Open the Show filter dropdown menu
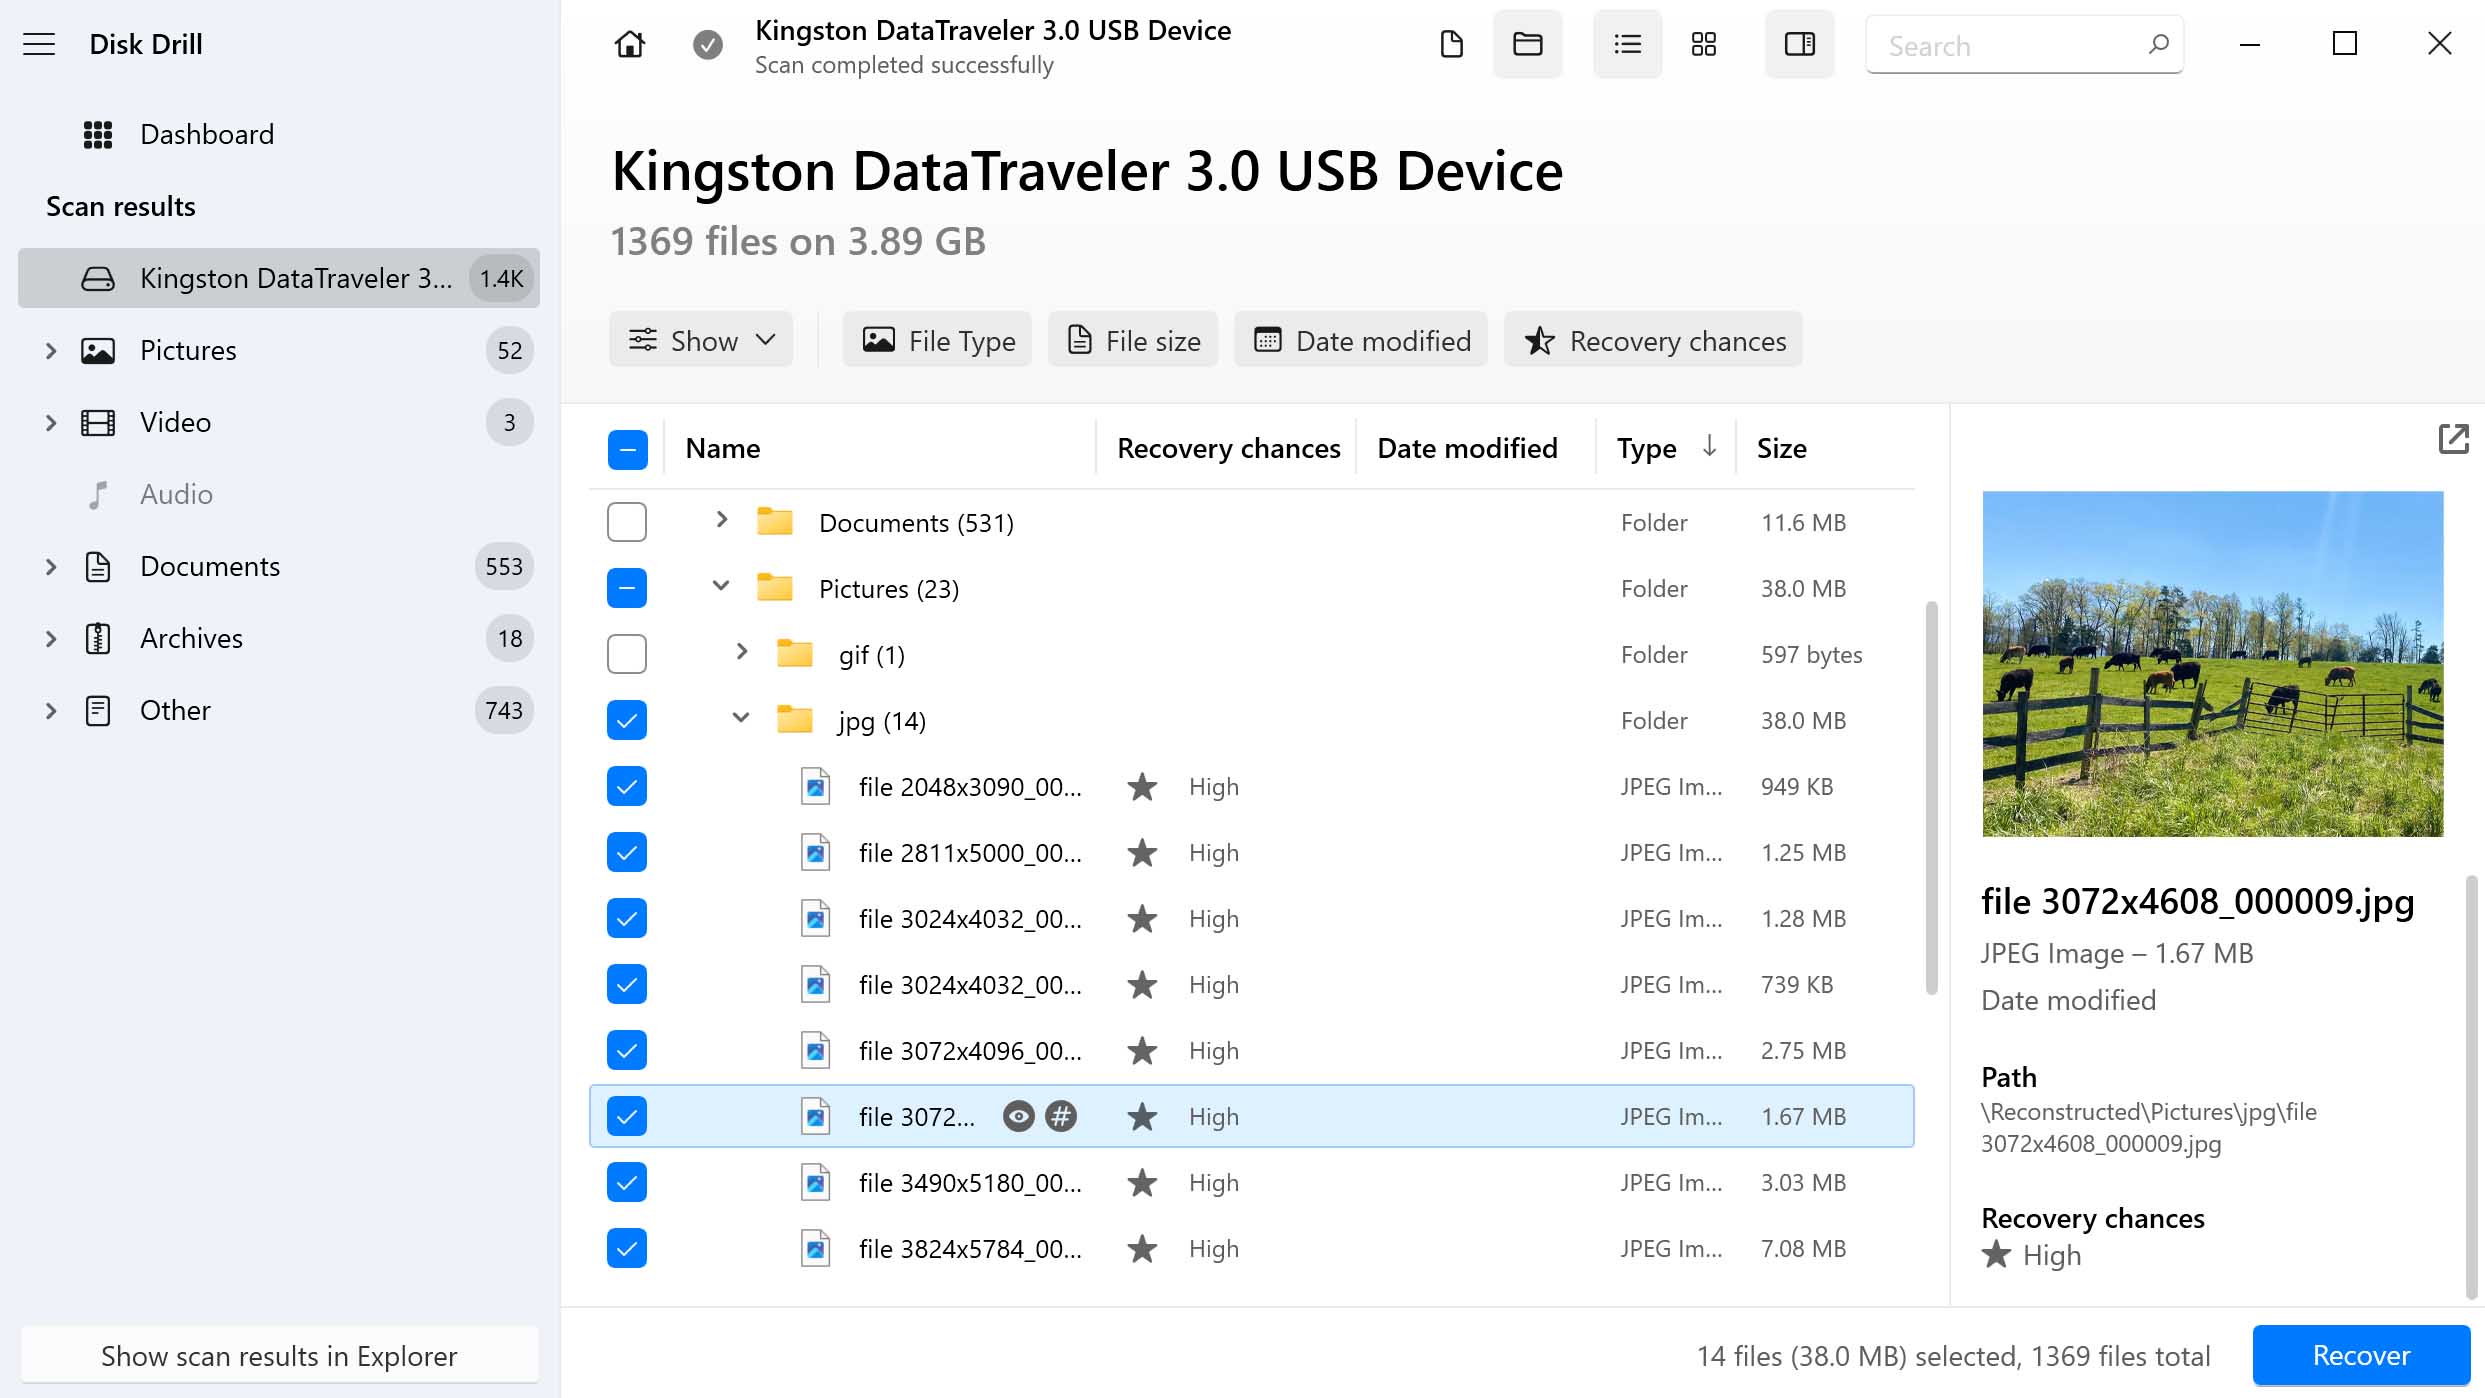The image size is (2485, 1398). coord(701,340)
